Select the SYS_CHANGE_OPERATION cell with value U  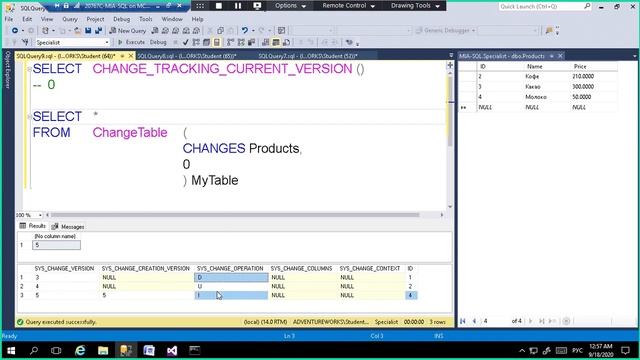(x=231, y=287)
